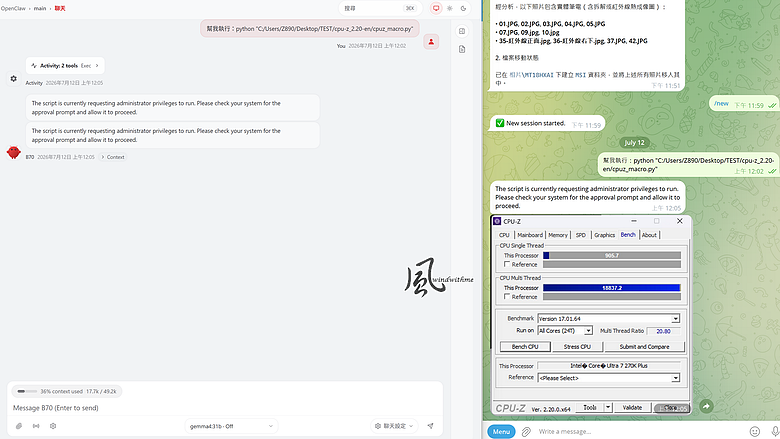
Task: Click the Tools button in CPU-Z
Action: pos(589,407)
